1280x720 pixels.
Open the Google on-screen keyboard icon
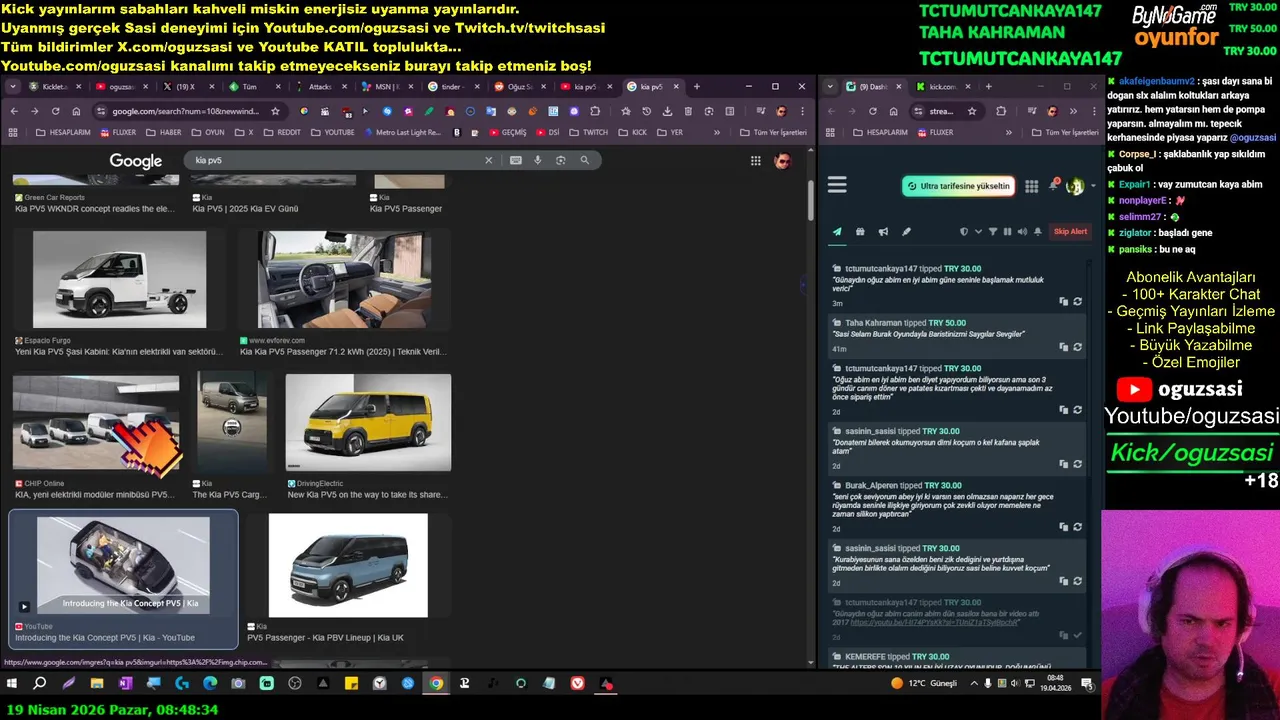pos(515,160)
